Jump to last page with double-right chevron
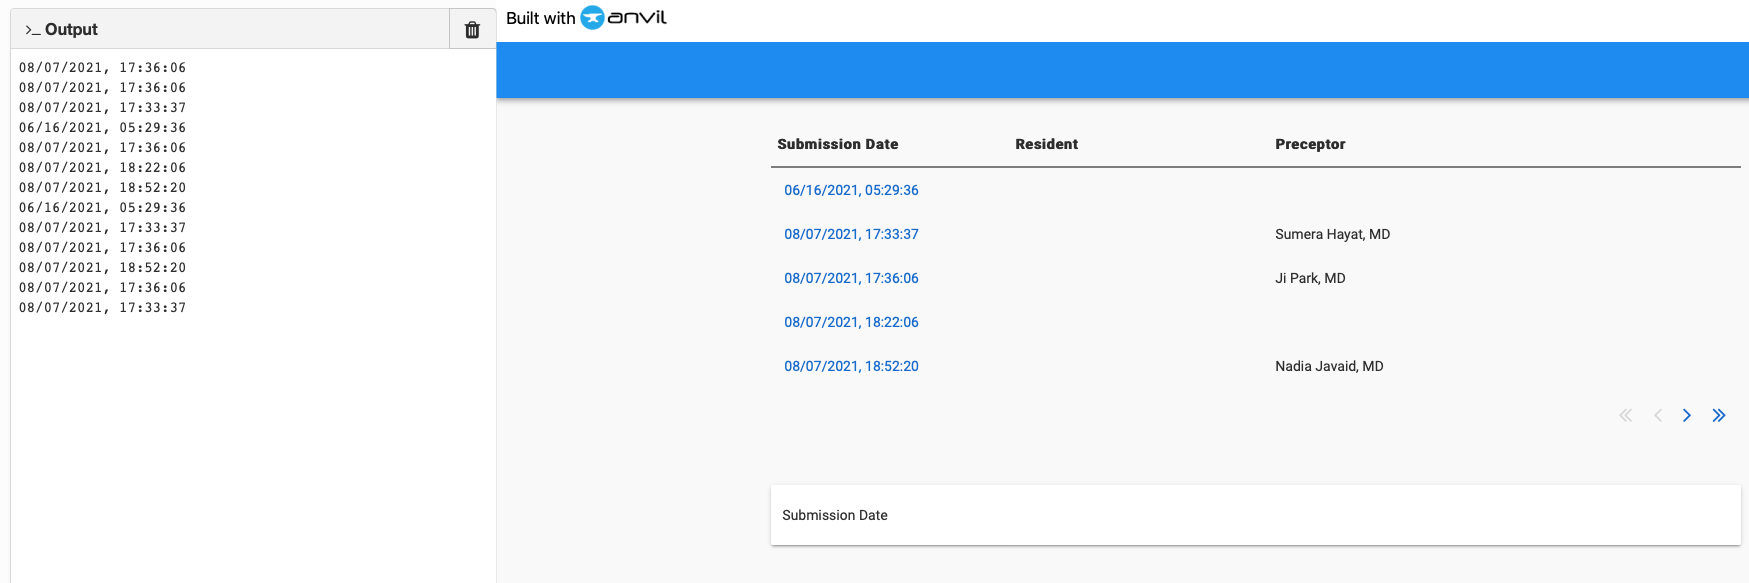The image size is (1749, 583). pyautogui.click(x=1718, y=416)
